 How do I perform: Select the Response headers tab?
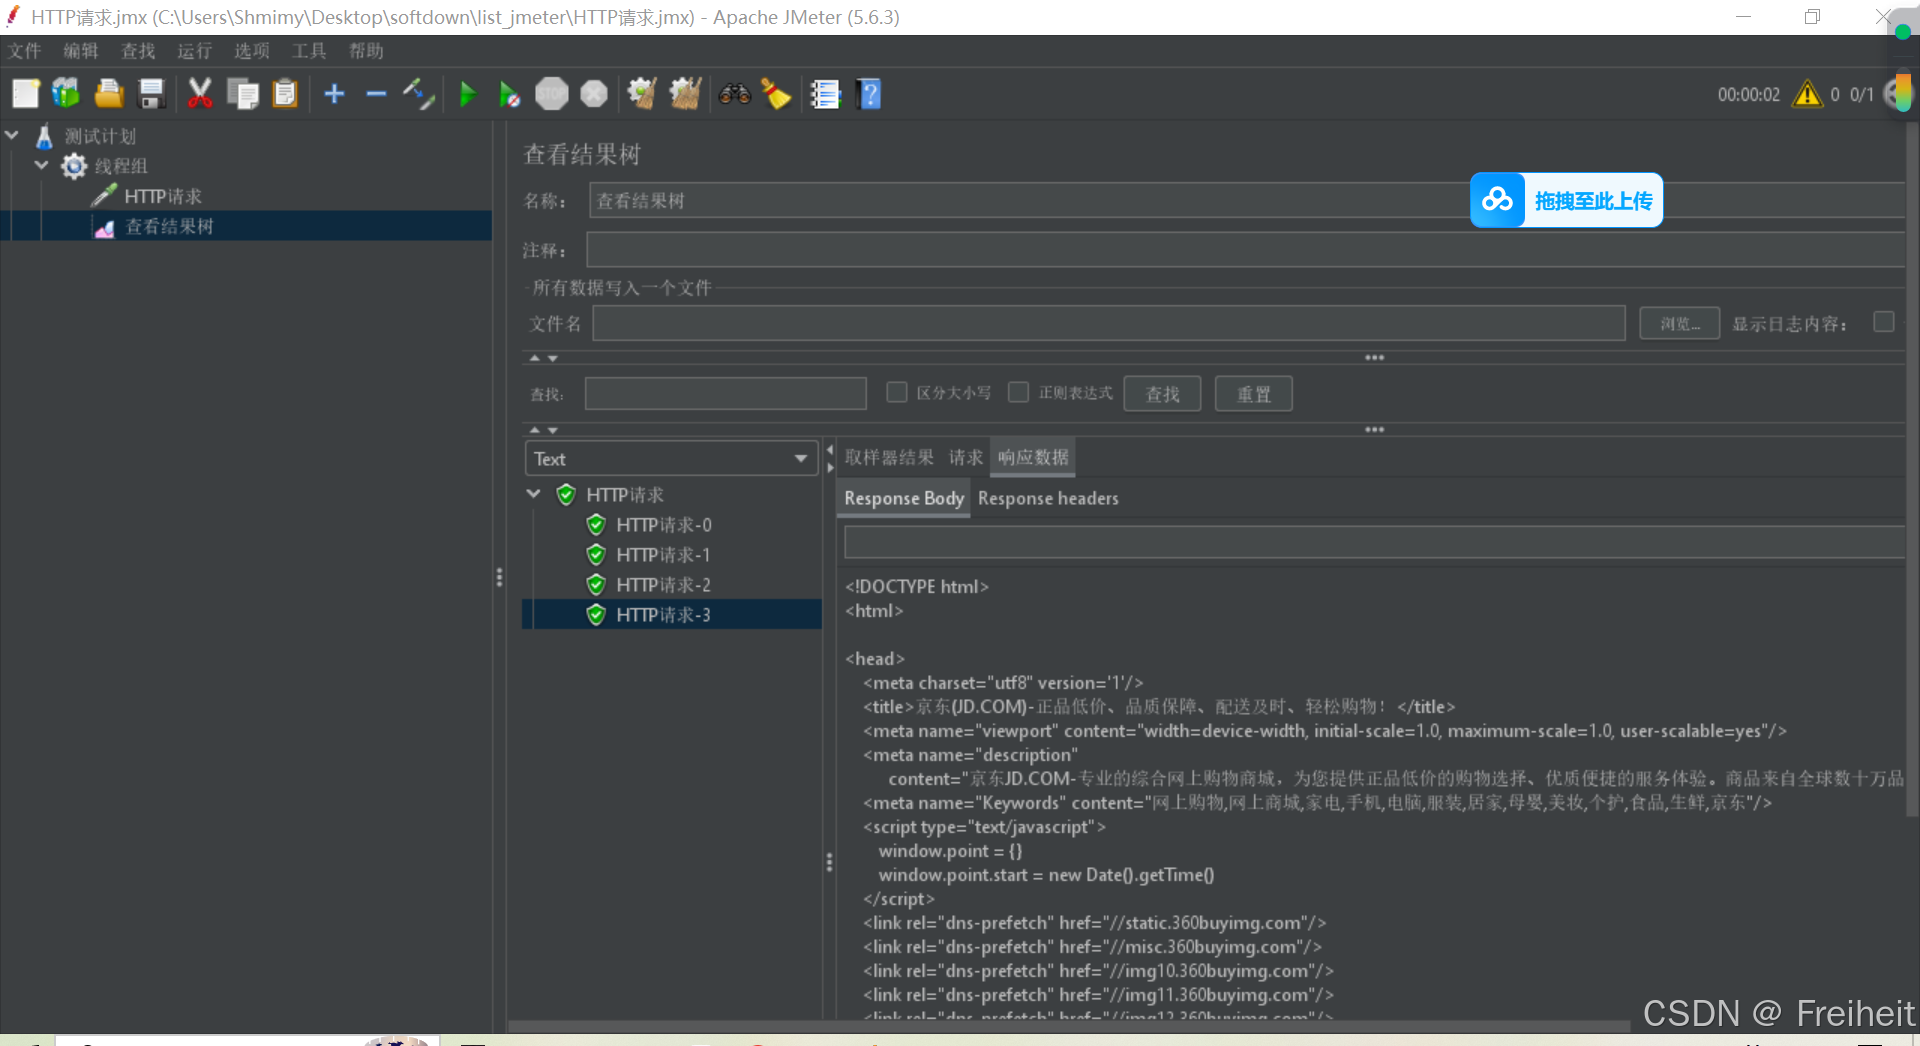1048,498
